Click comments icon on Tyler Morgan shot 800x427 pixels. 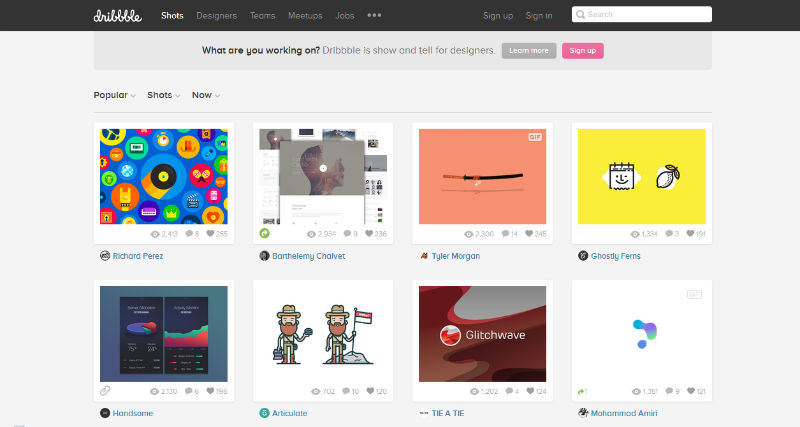tap(505, 233)
